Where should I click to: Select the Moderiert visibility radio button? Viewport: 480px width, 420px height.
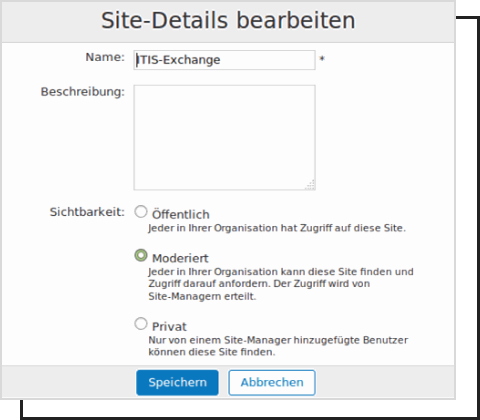[141, 256]
